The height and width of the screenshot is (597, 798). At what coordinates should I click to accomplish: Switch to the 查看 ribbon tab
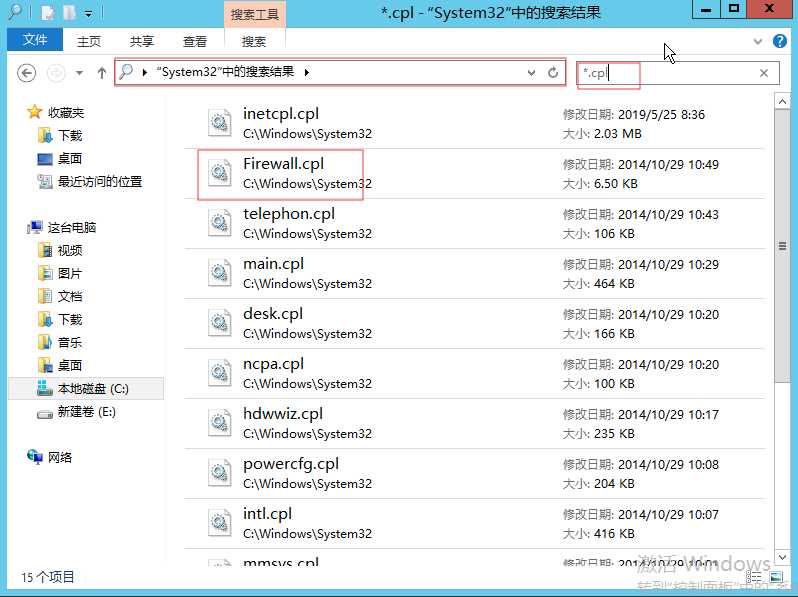194,41
